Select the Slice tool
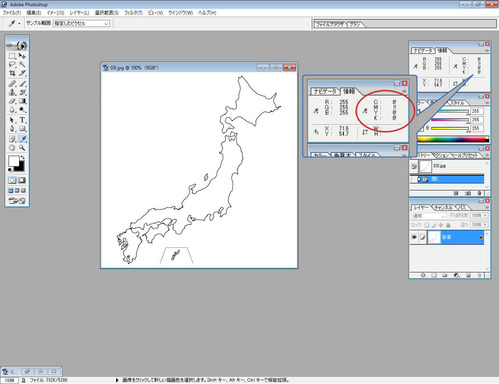This screenshot has height=384, width=499. (22, 73)
